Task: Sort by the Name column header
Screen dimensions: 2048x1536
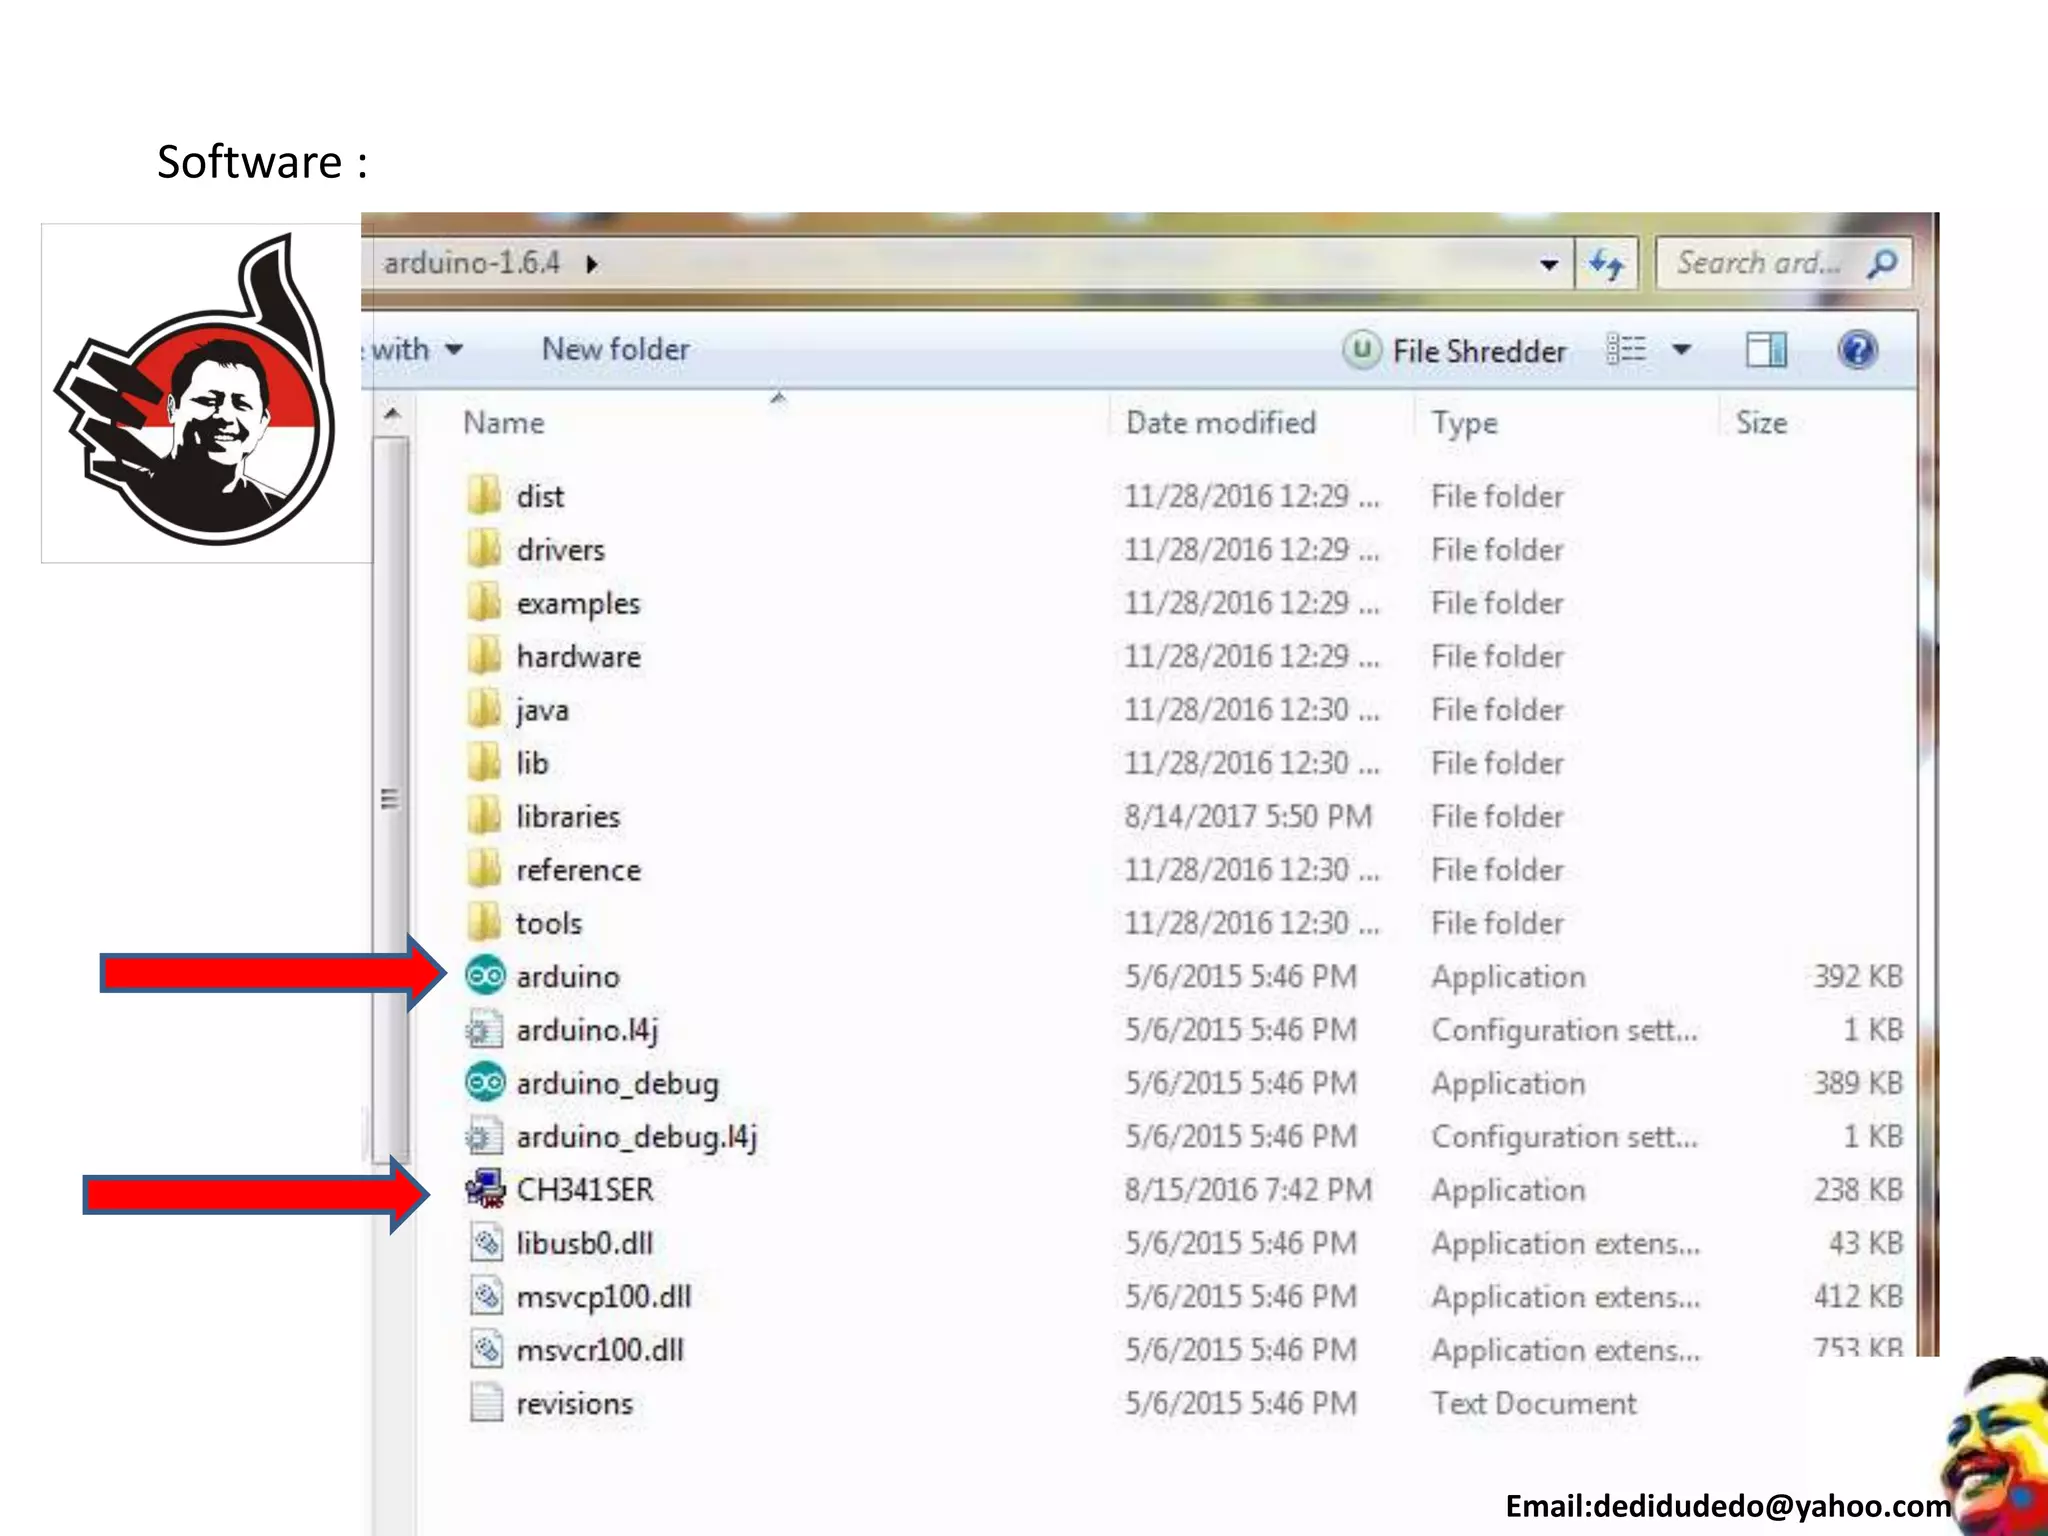Action: 504,423
